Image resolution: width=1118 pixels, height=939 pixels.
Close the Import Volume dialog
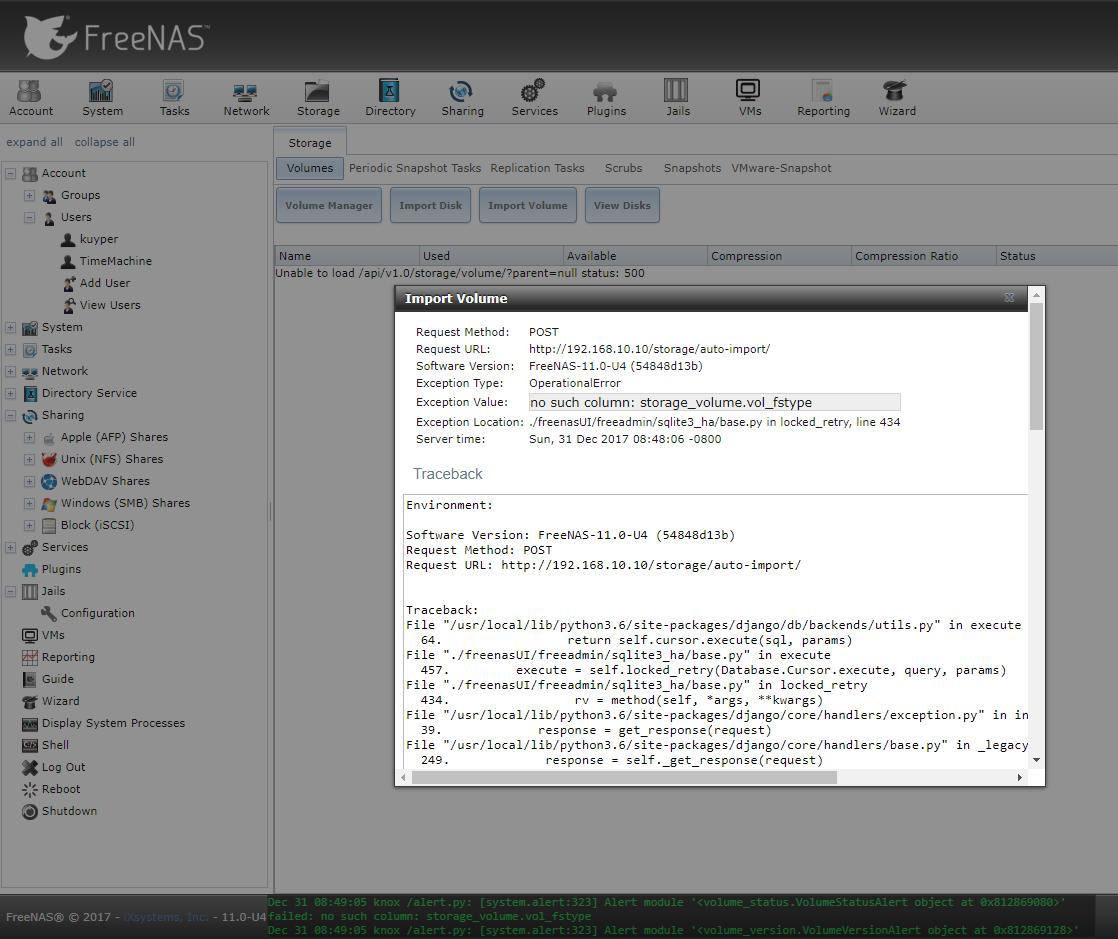[1009, 298]
